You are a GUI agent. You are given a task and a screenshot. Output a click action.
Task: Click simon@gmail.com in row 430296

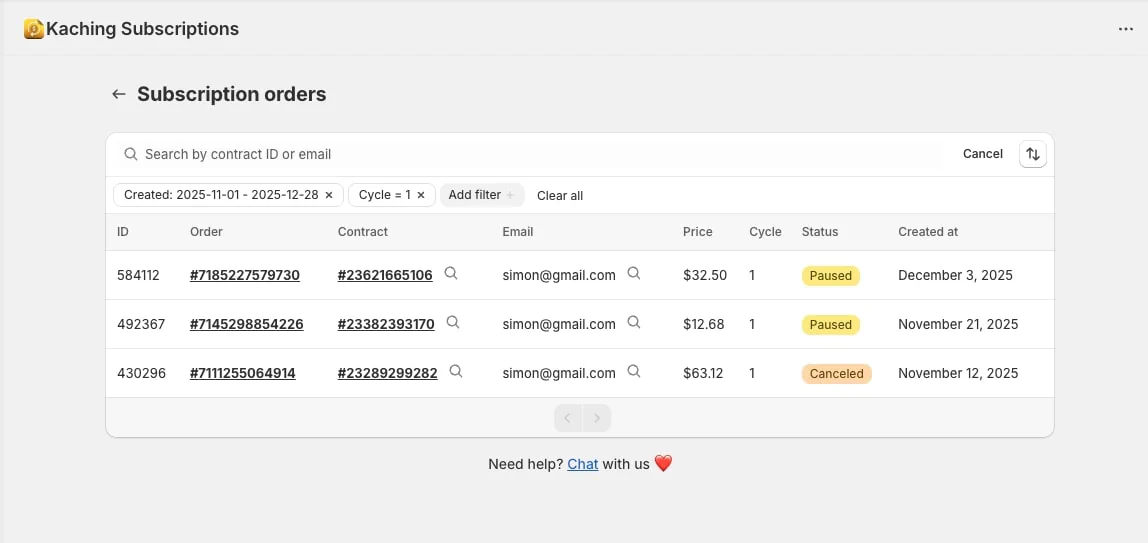[x=559, y=373]
